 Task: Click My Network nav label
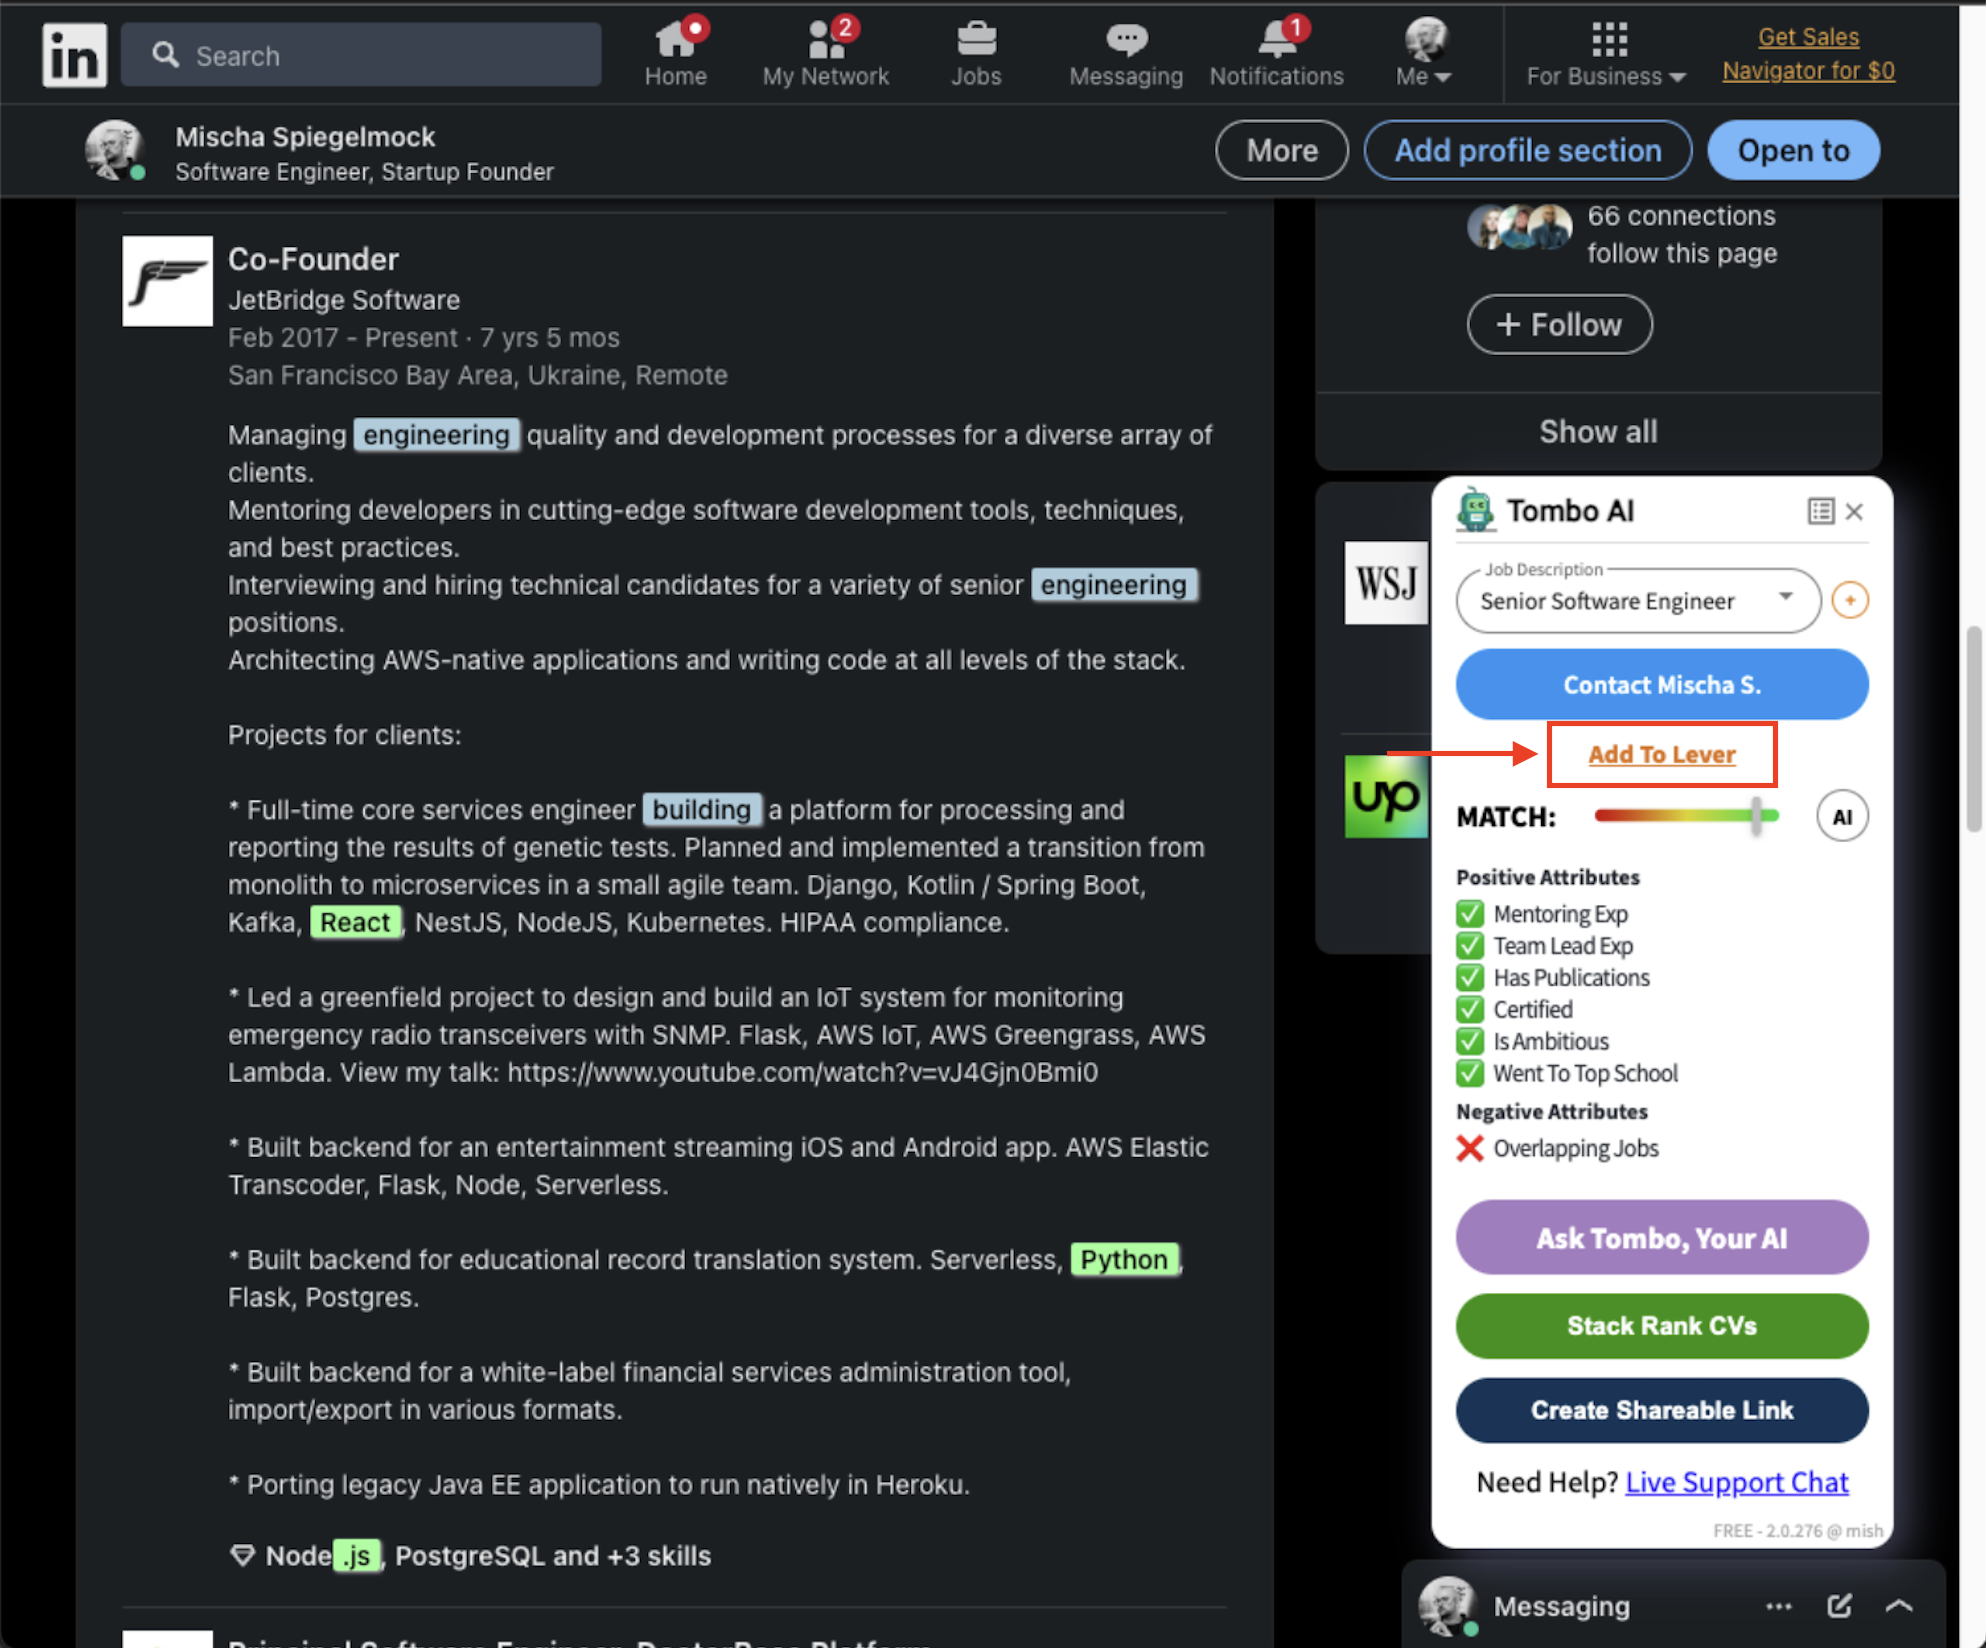(826, 77)
